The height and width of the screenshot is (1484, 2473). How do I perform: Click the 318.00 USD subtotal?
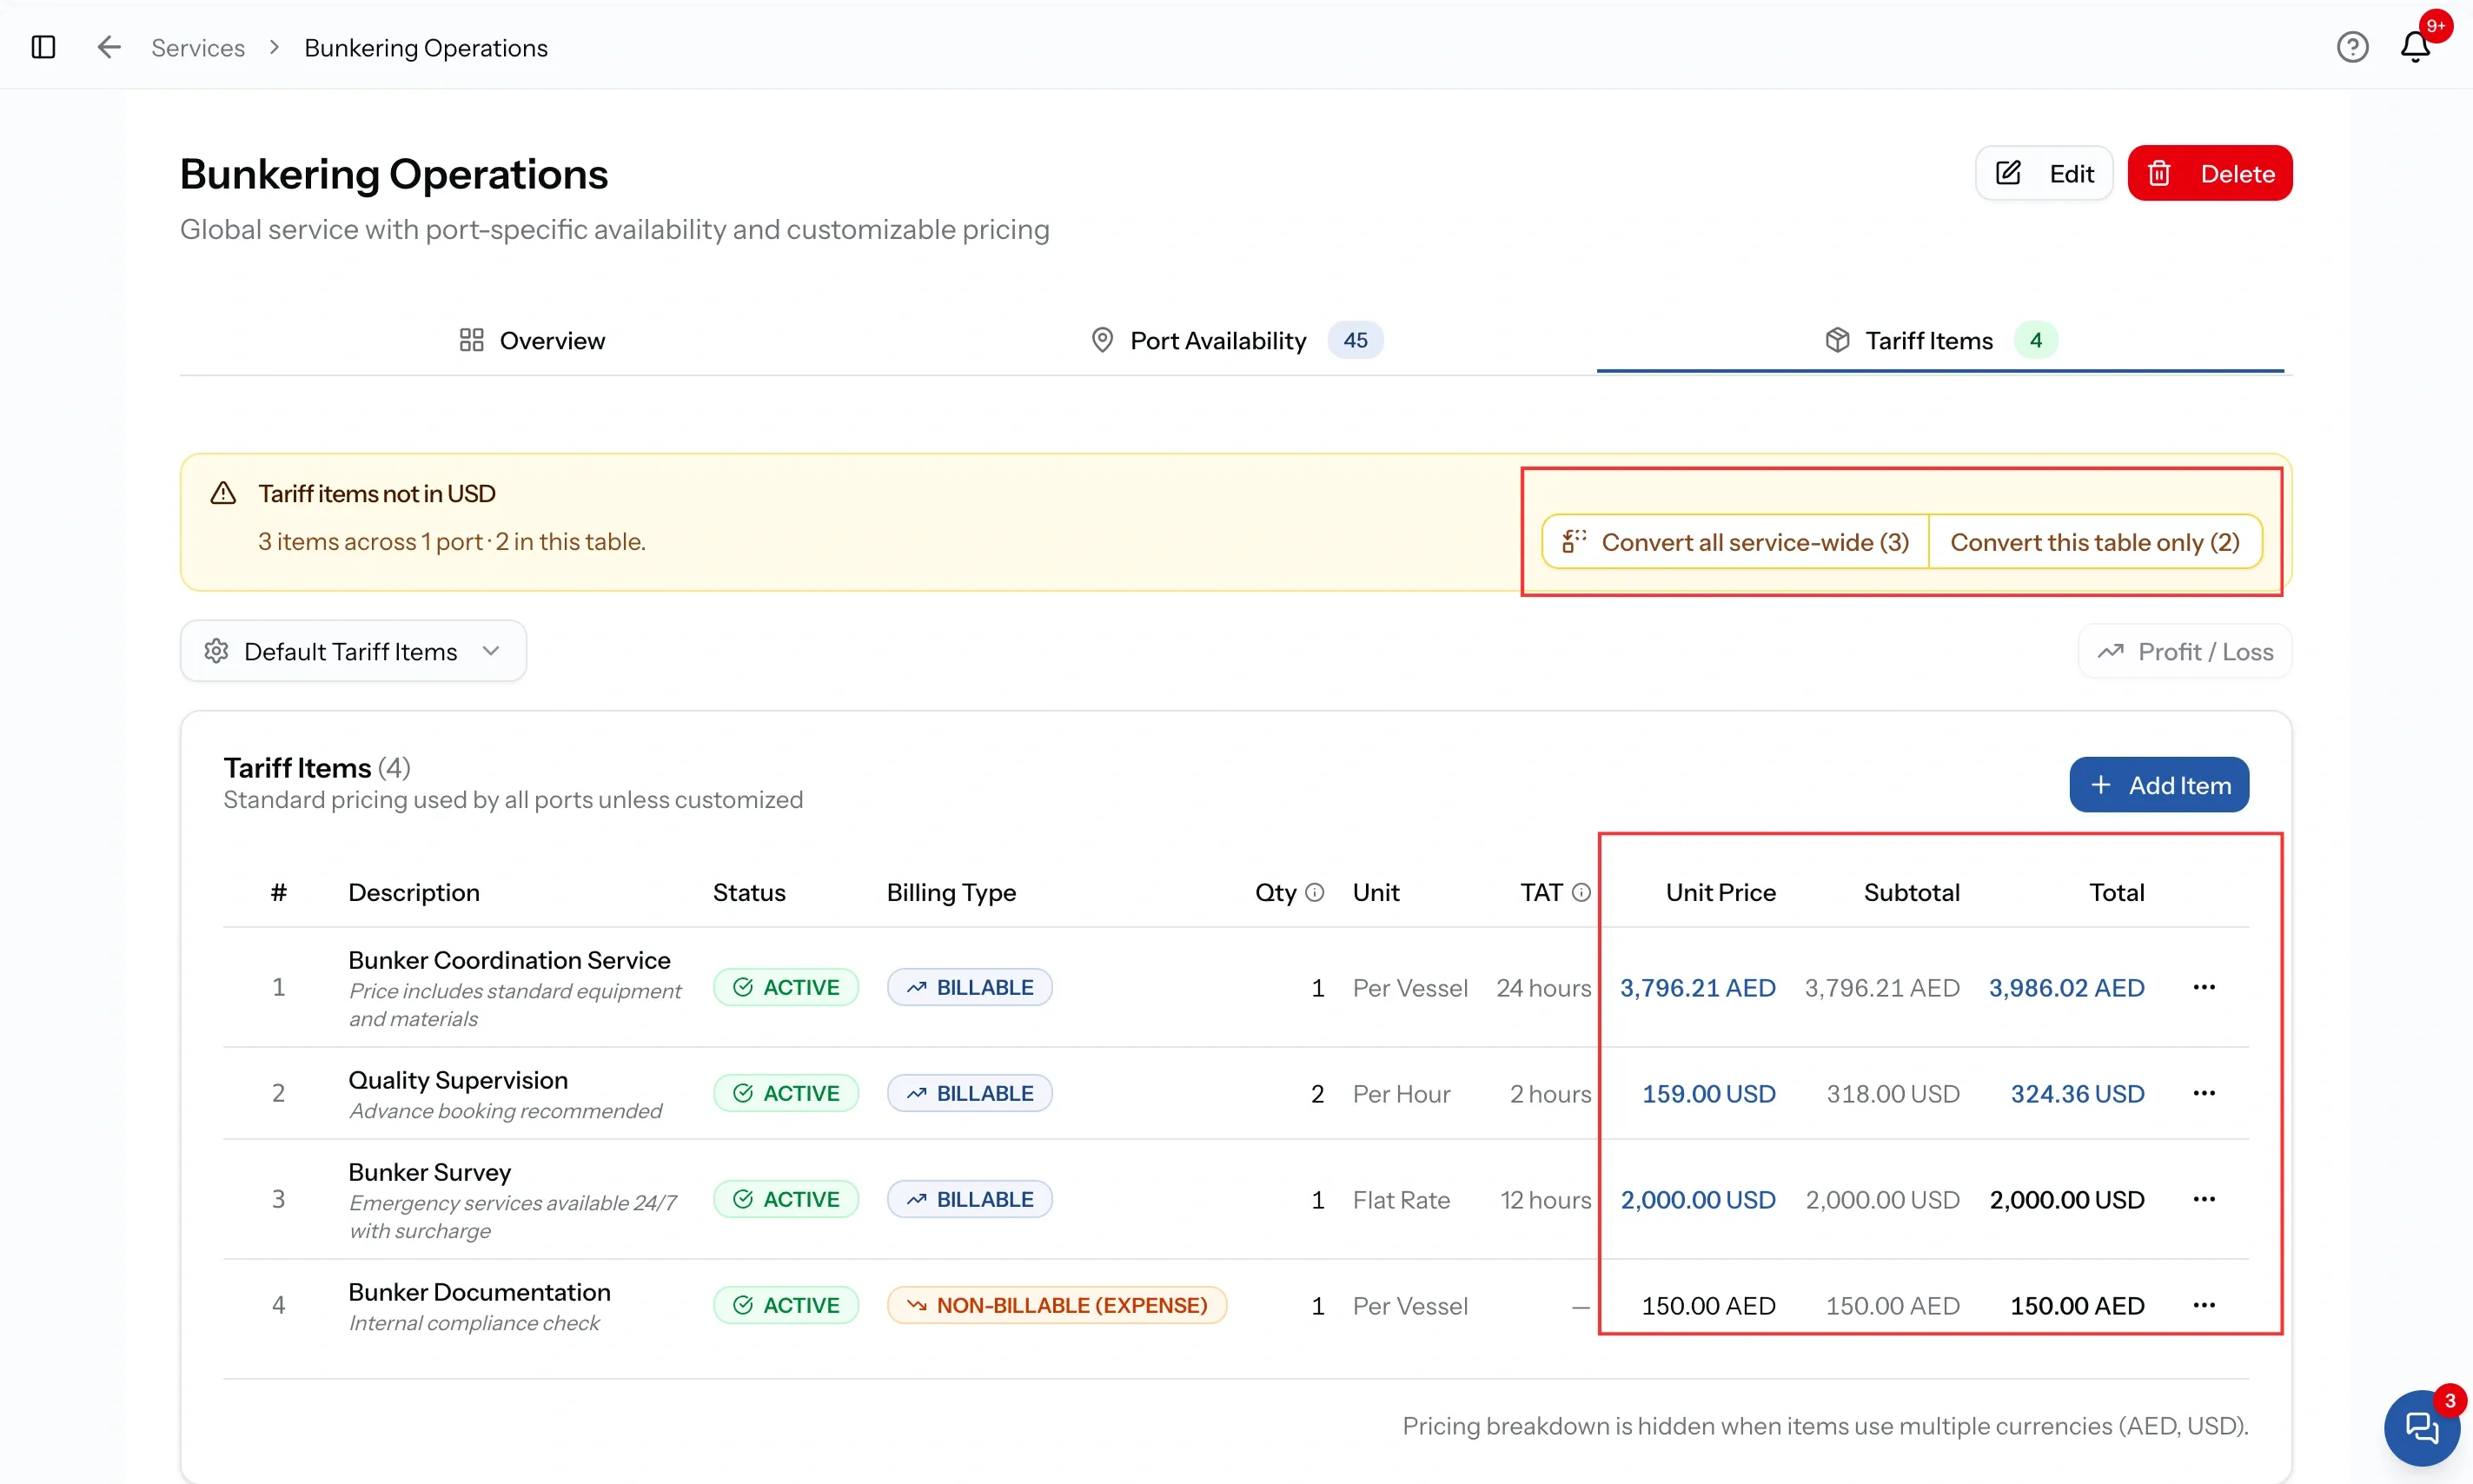[1892, 1093]
